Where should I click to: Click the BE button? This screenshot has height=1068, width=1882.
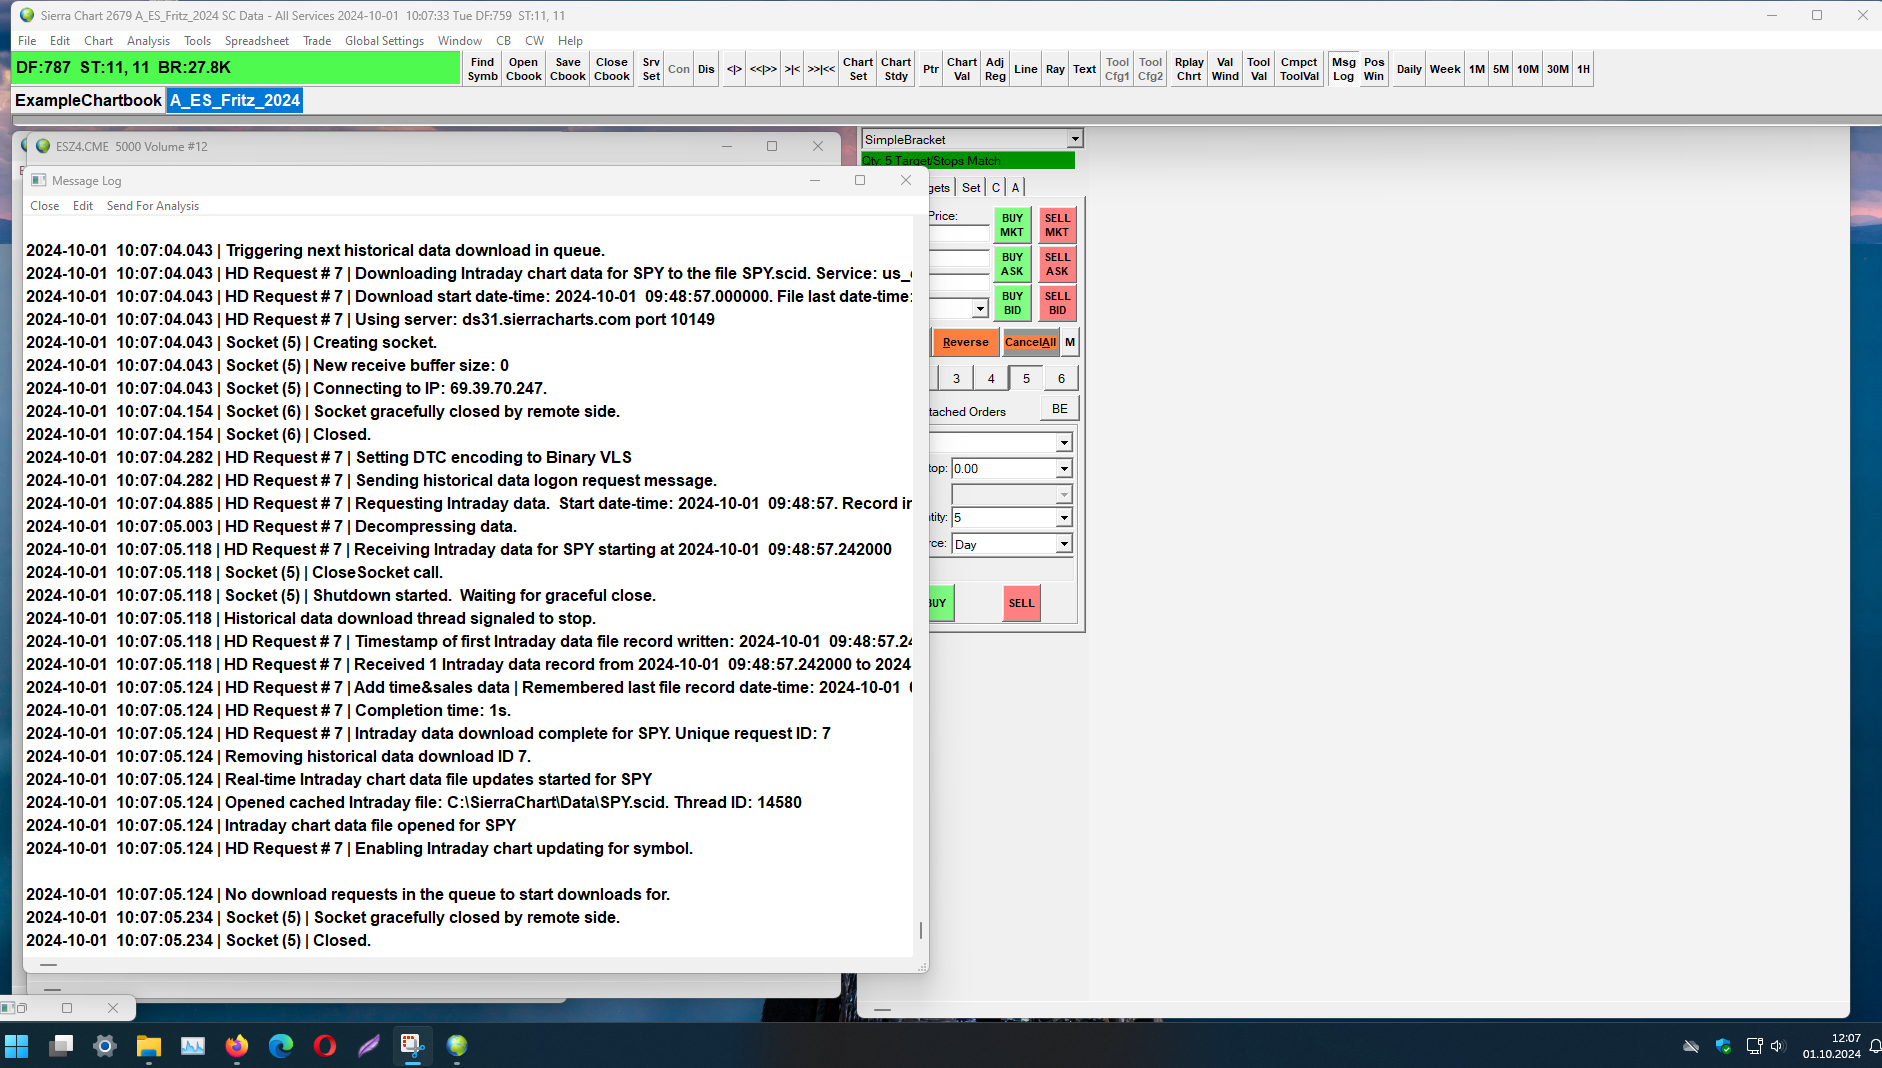[x=1059, y=409]
